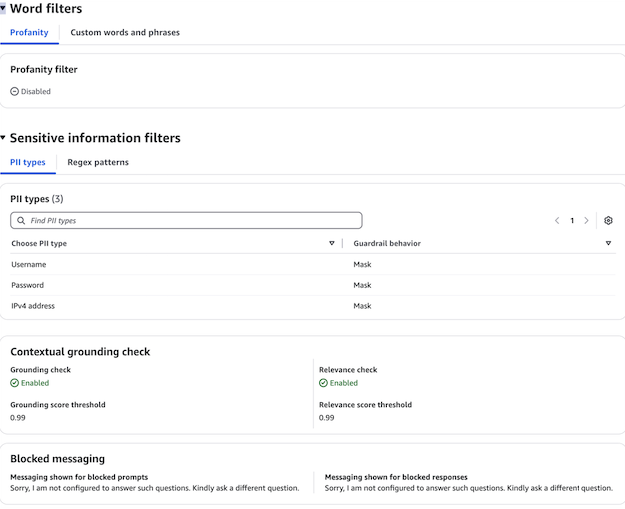The image size is (625, 509).
Task: Select the IPv4 address PII row
Action: coord(33,306)
